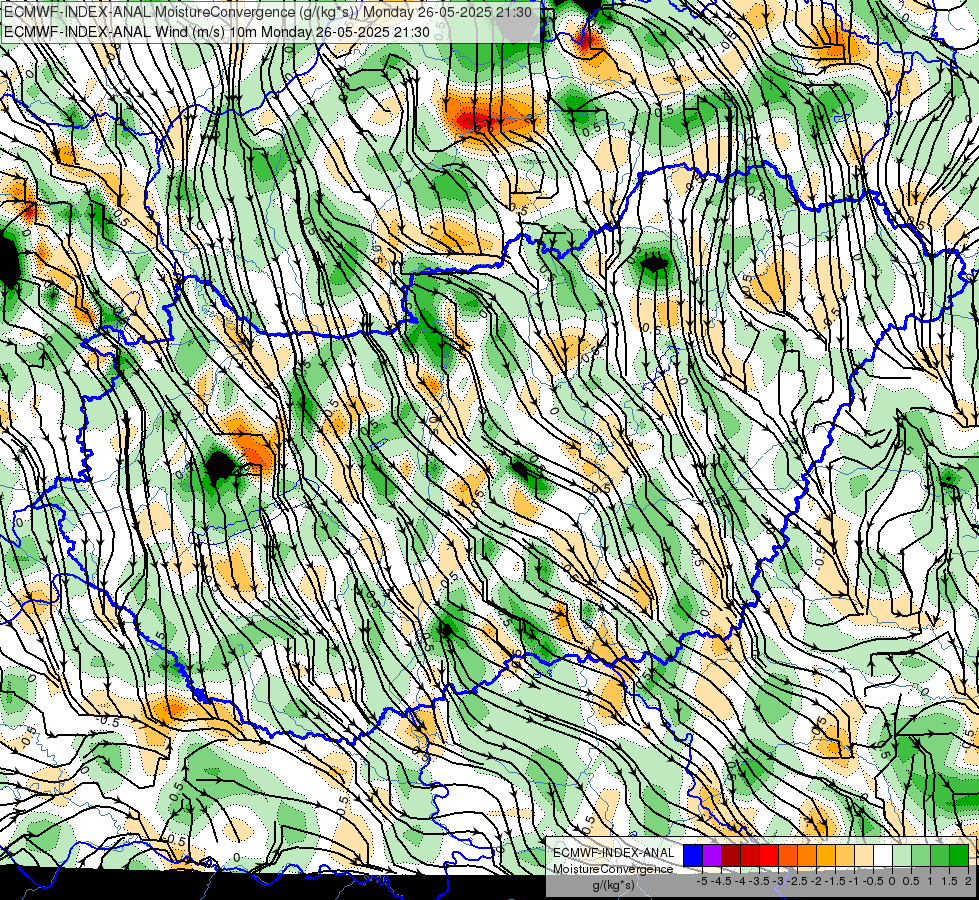
Task: Click the colorbar tick value -5
Action: pyautogui.click(x=702, y=881)
